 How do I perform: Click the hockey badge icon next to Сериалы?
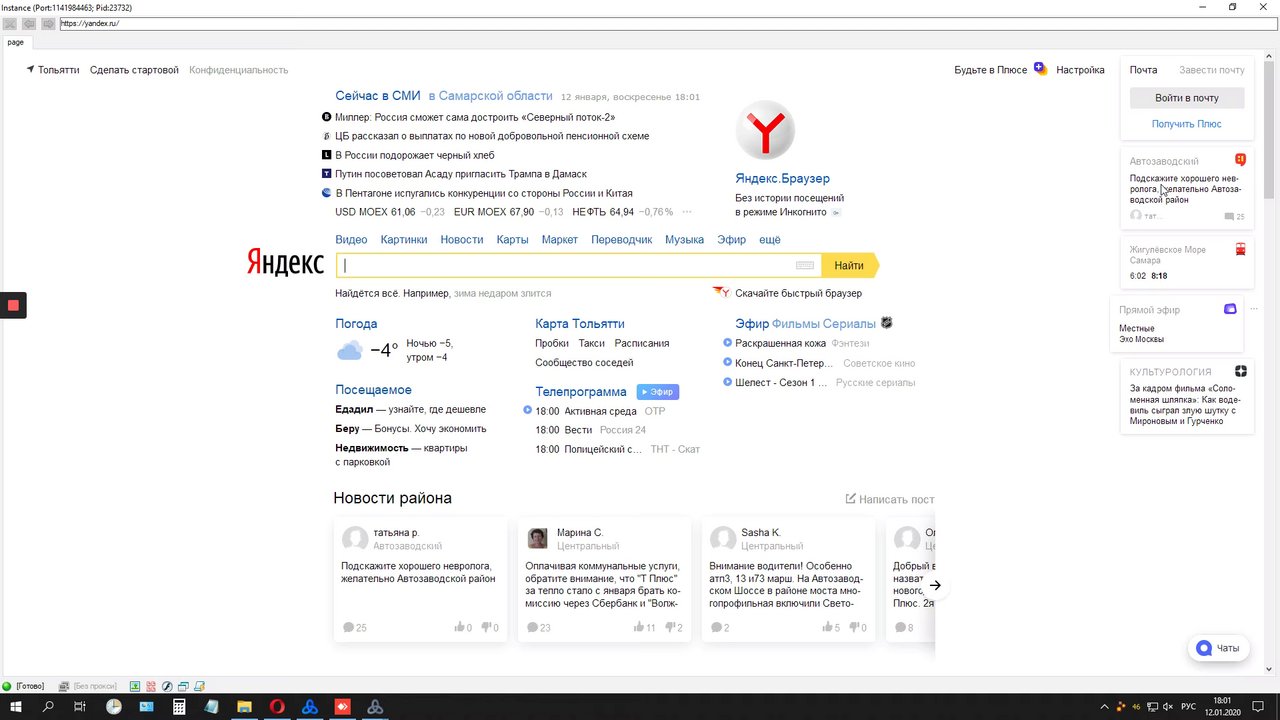pyautogui.click(x=886, y=323)
